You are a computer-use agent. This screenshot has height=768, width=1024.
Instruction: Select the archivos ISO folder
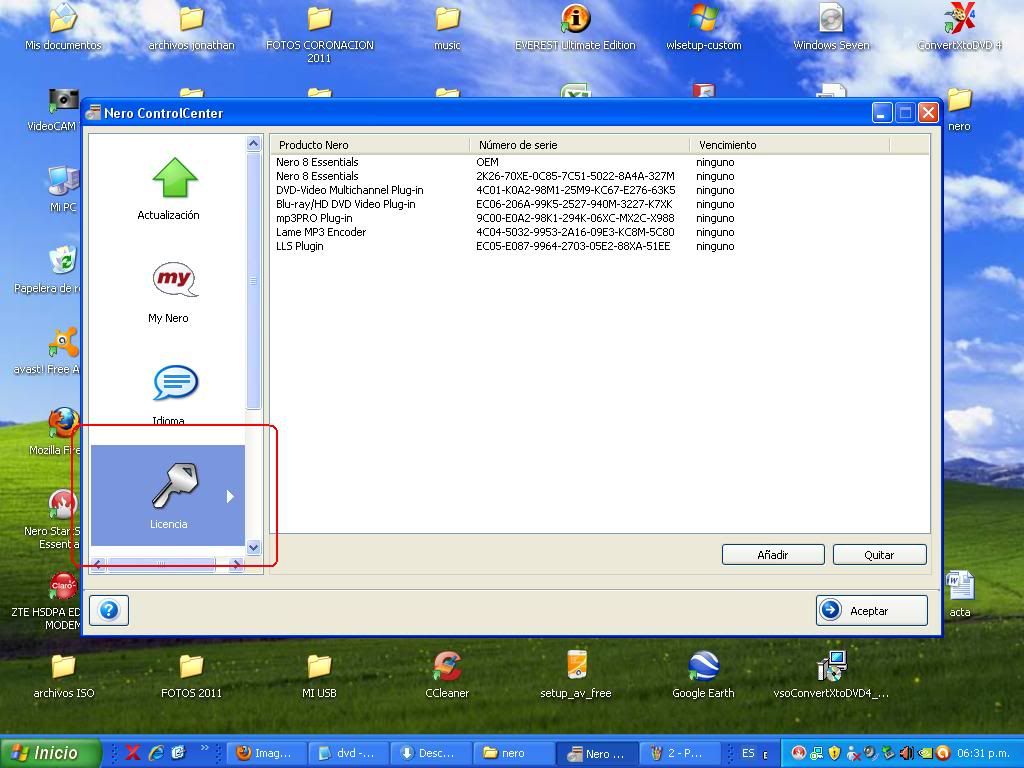pyautogui.click(x=63, y=676)
